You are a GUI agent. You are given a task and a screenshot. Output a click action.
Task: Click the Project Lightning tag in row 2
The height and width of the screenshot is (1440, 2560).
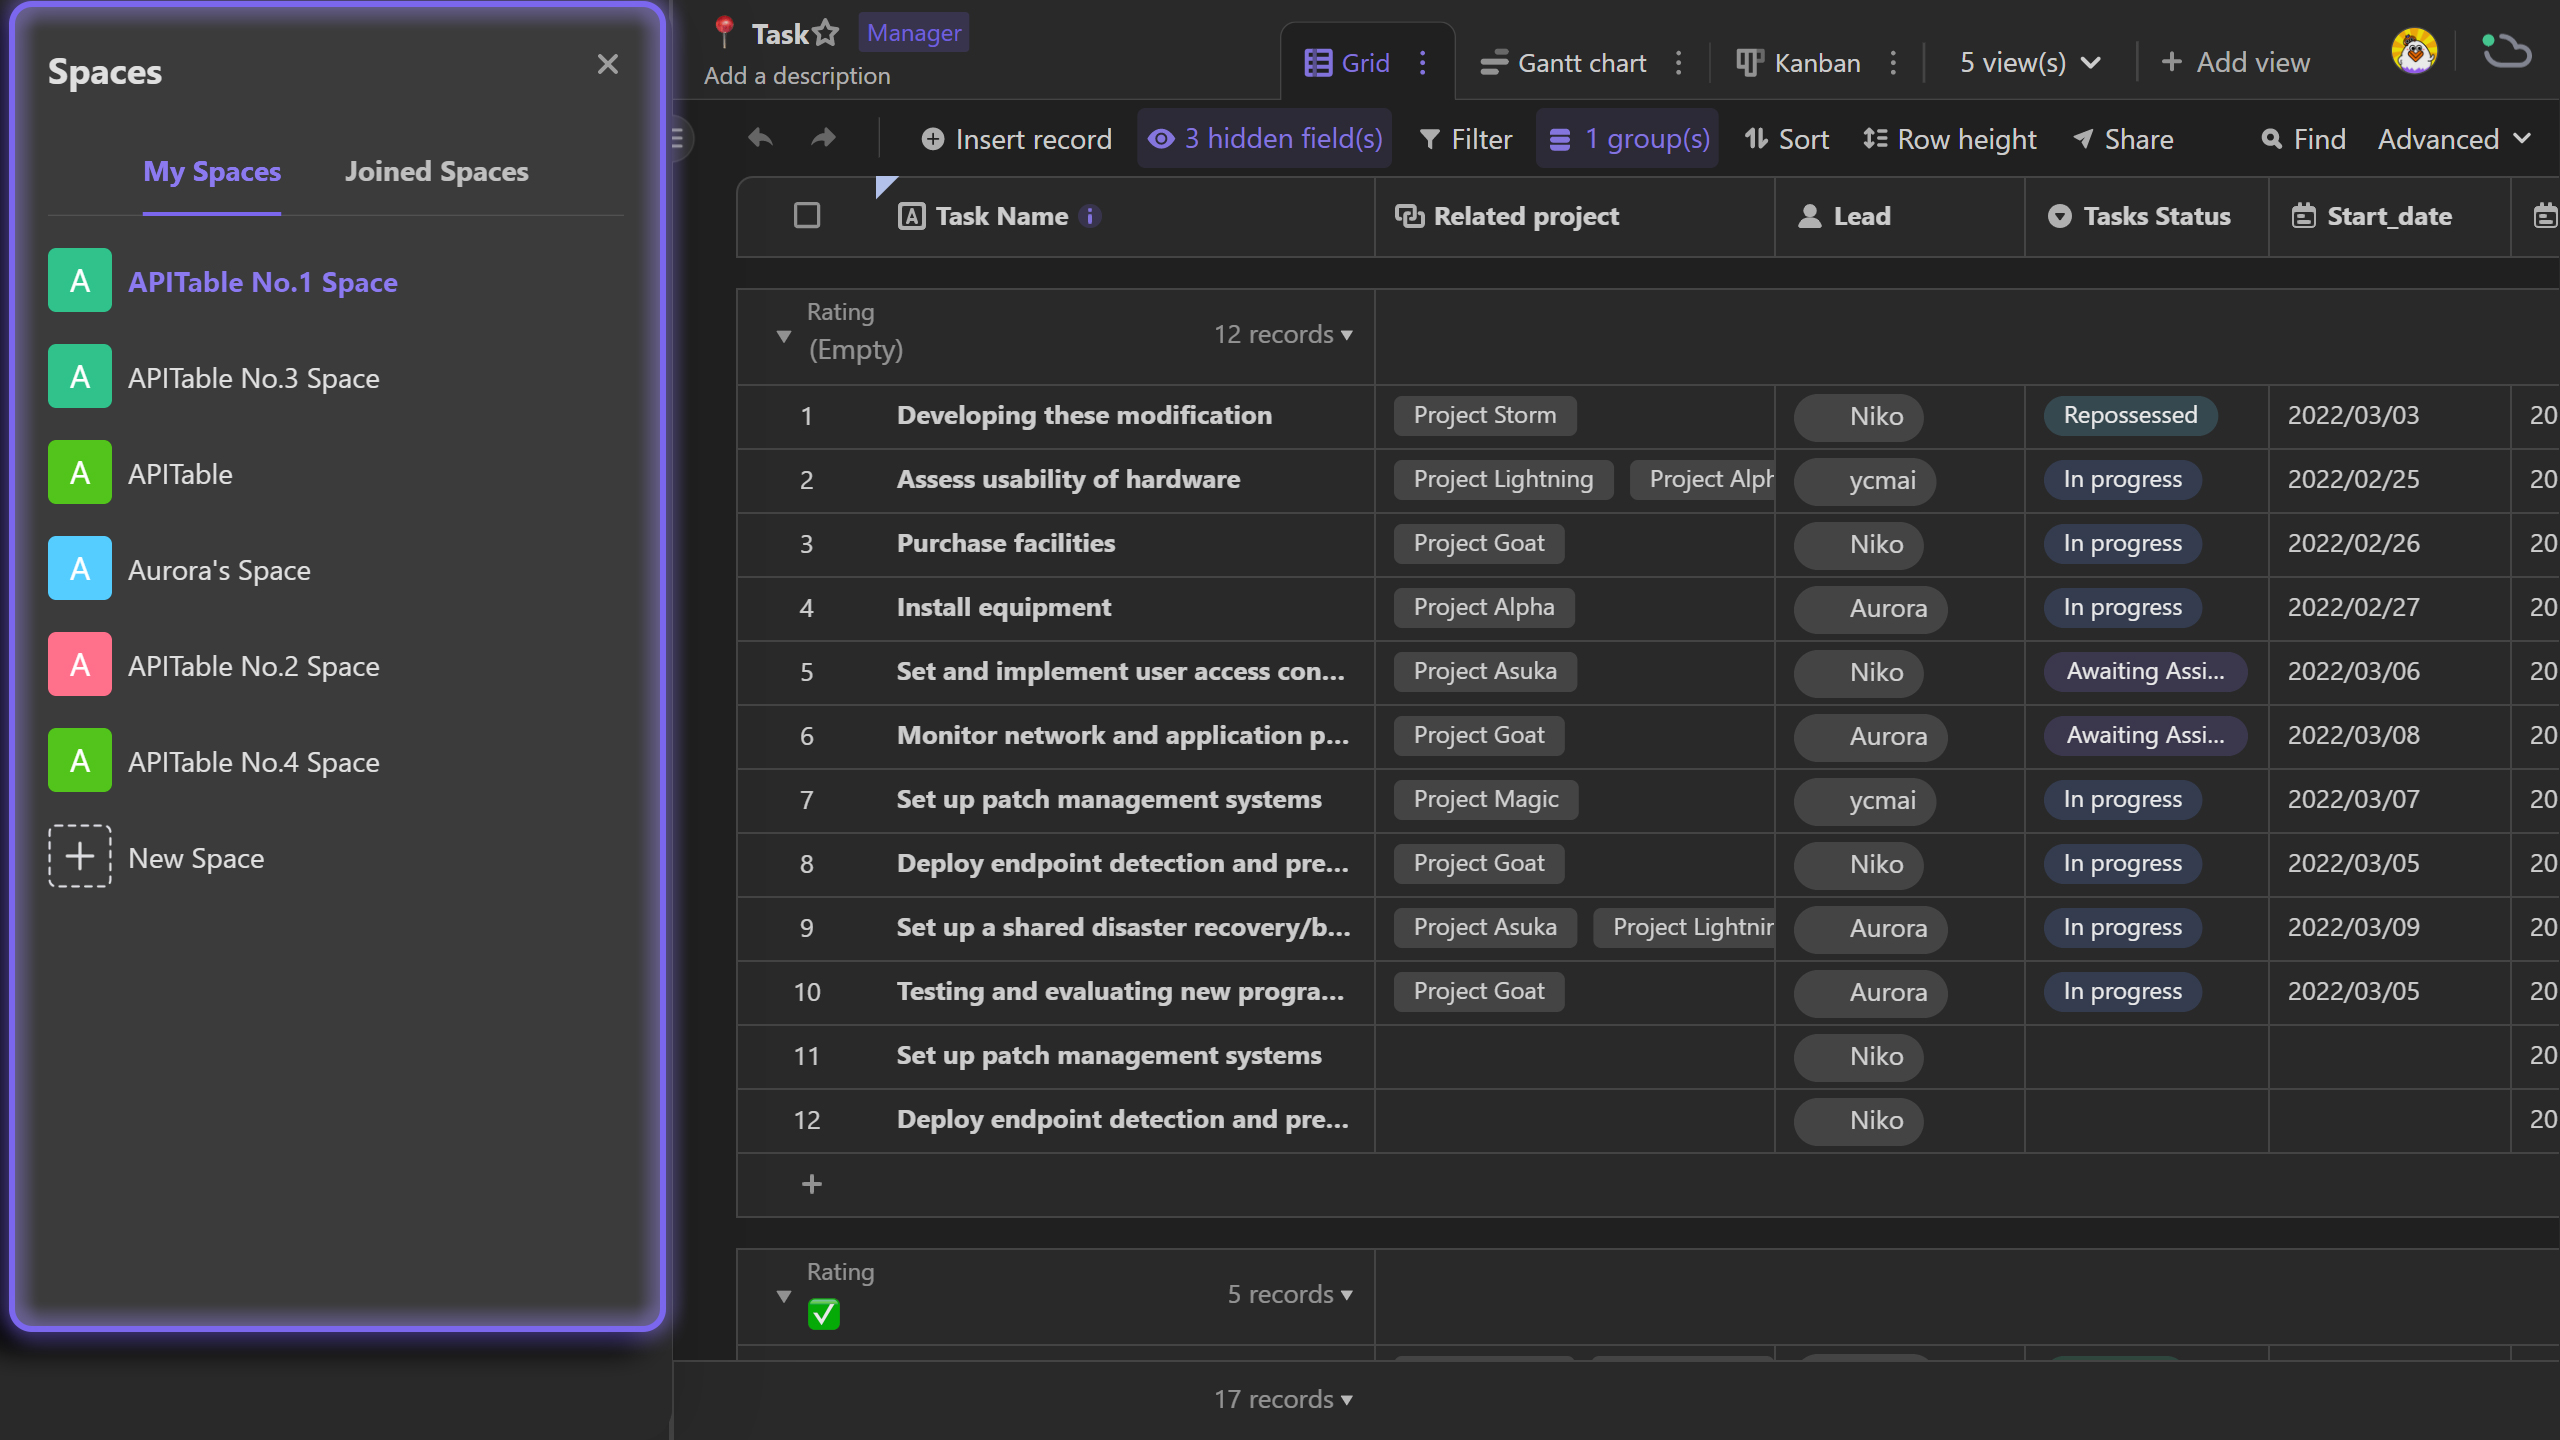click(1503, 479)
